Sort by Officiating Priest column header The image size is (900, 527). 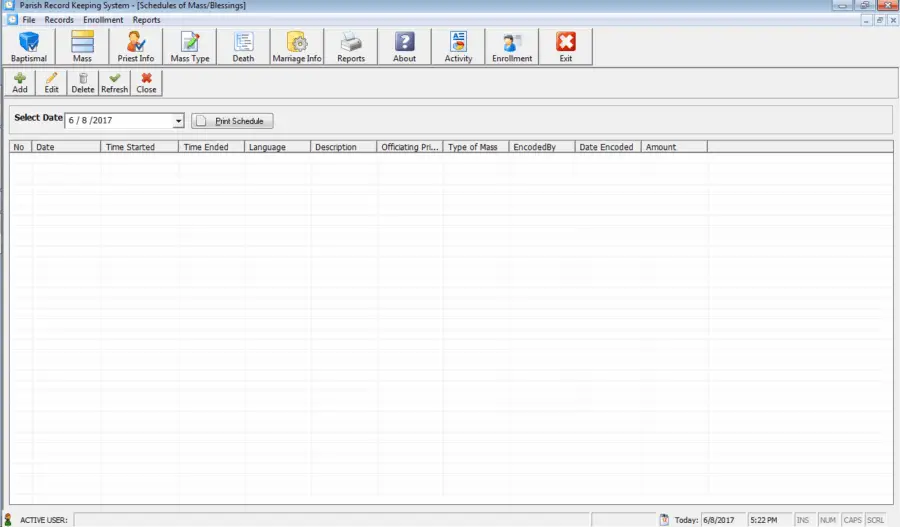(x=410, y=147)
